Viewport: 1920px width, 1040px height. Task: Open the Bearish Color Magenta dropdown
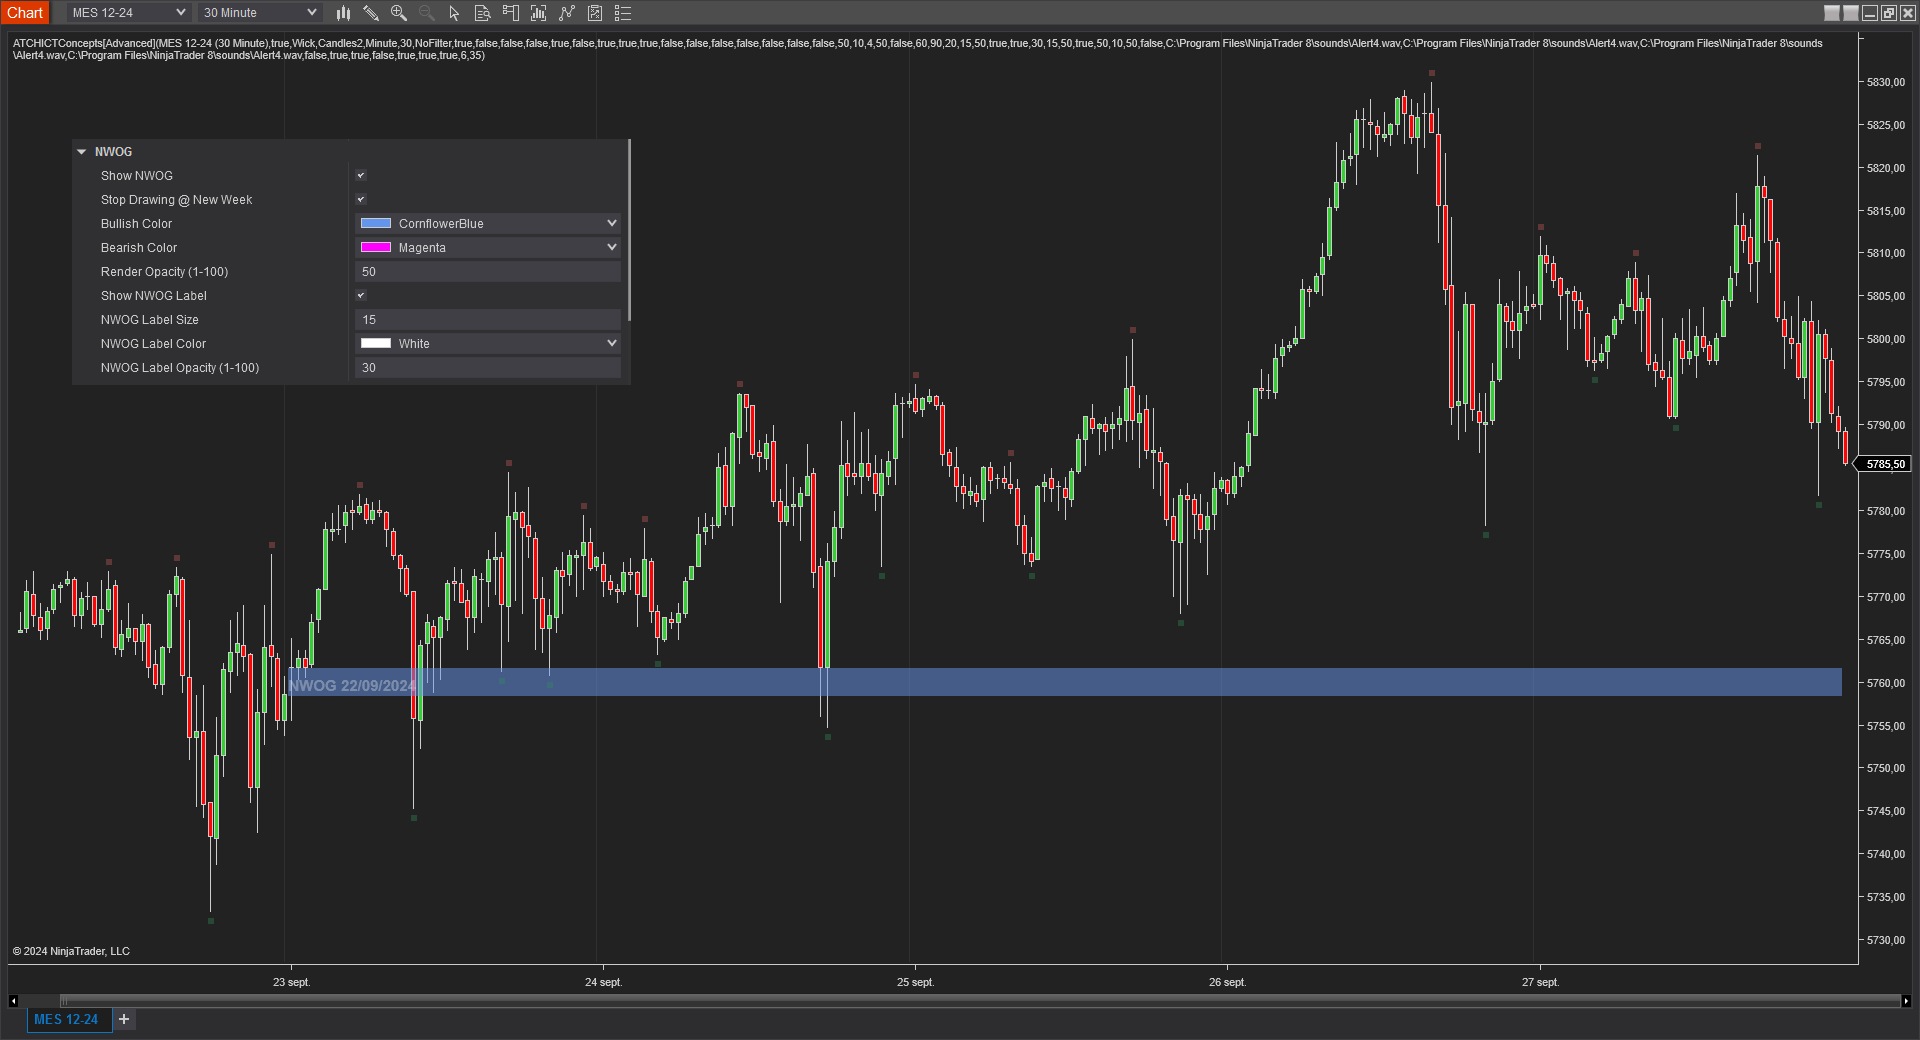[x=488, y=247]
